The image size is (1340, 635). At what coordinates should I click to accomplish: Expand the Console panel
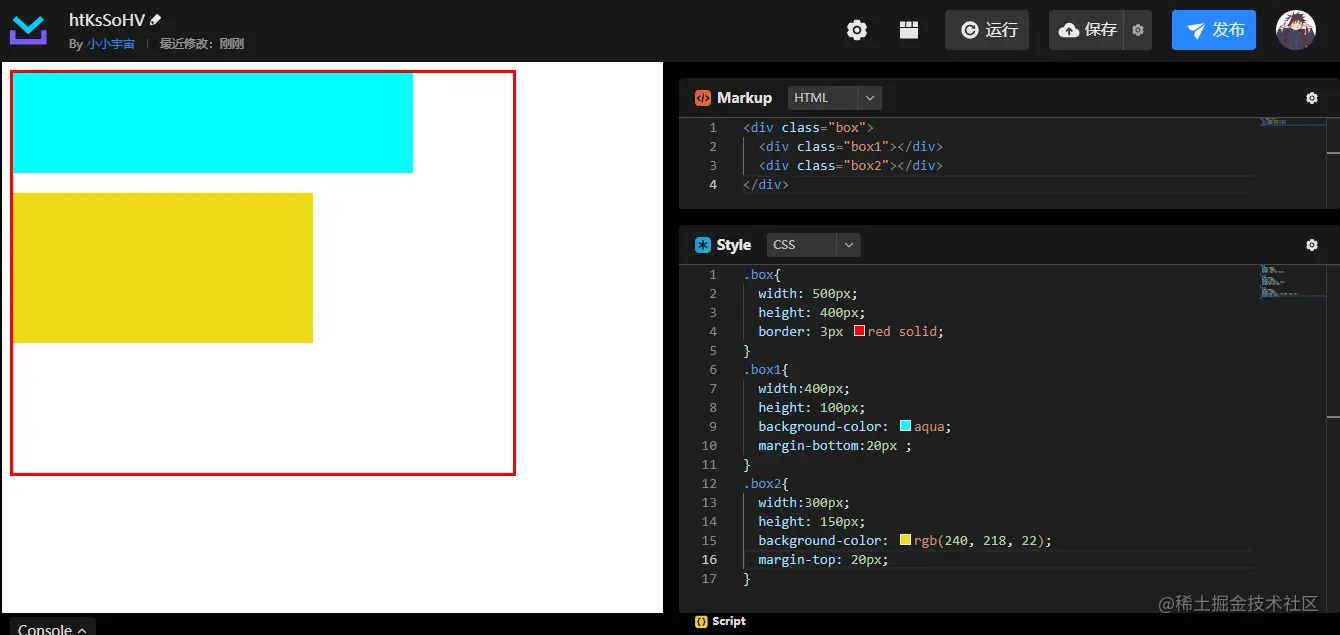tap(52, 627)
